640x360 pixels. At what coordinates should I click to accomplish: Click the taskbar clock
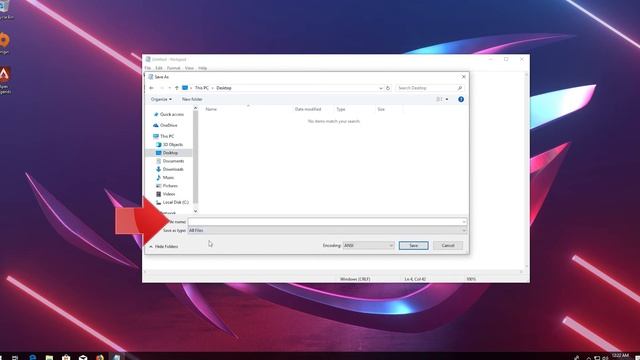click(621, 356)
